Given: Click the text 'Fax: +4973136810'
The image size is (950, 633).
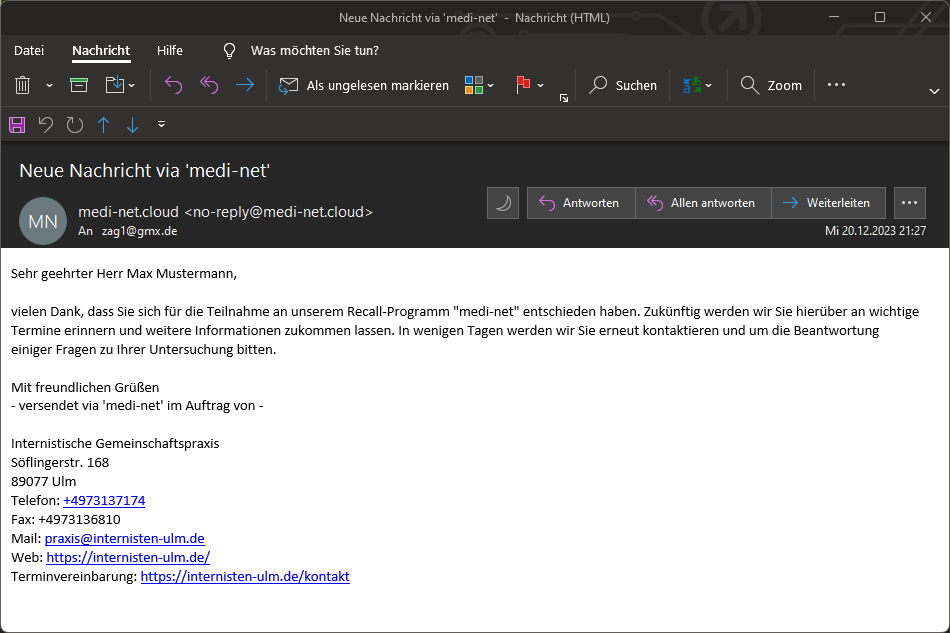Looking at the screenshot, I should tap(65, 520).
